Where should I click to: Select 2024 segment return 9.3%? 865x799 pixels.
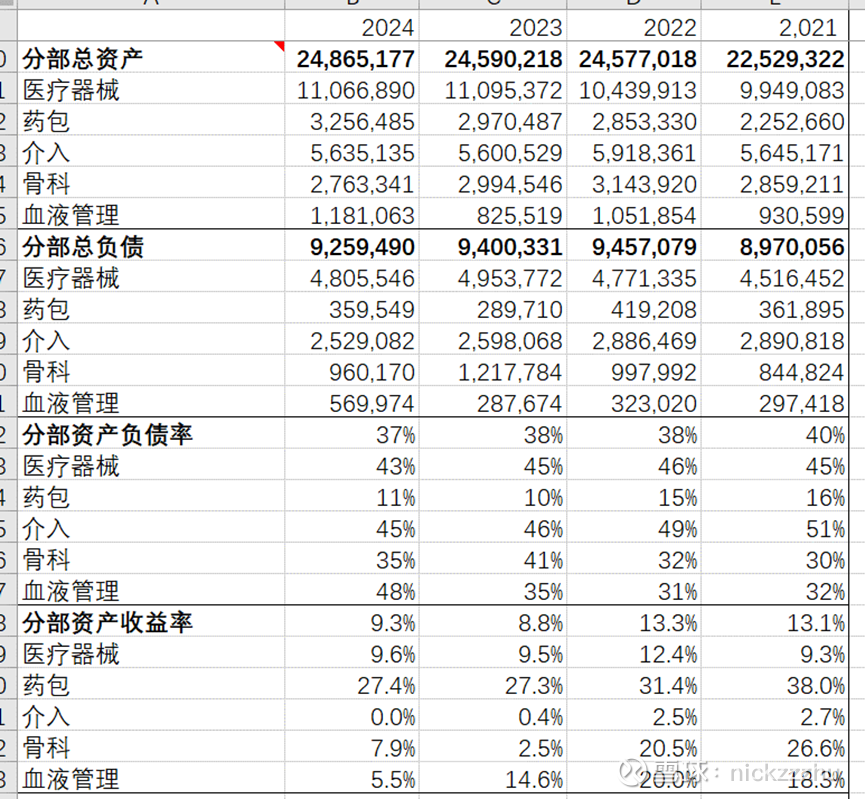[352, 622]
